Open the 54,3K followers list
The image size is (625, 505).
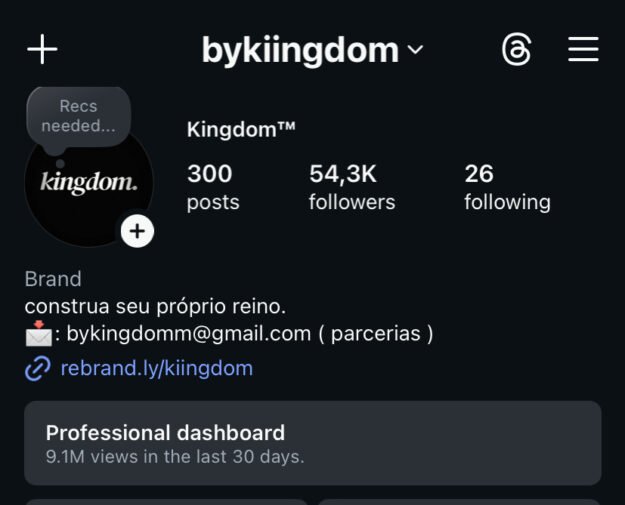tap(351, 187)
